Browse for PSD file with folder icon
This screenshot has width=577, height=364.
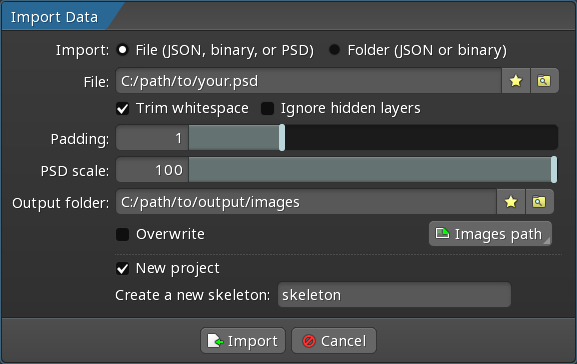pos(544,81)
